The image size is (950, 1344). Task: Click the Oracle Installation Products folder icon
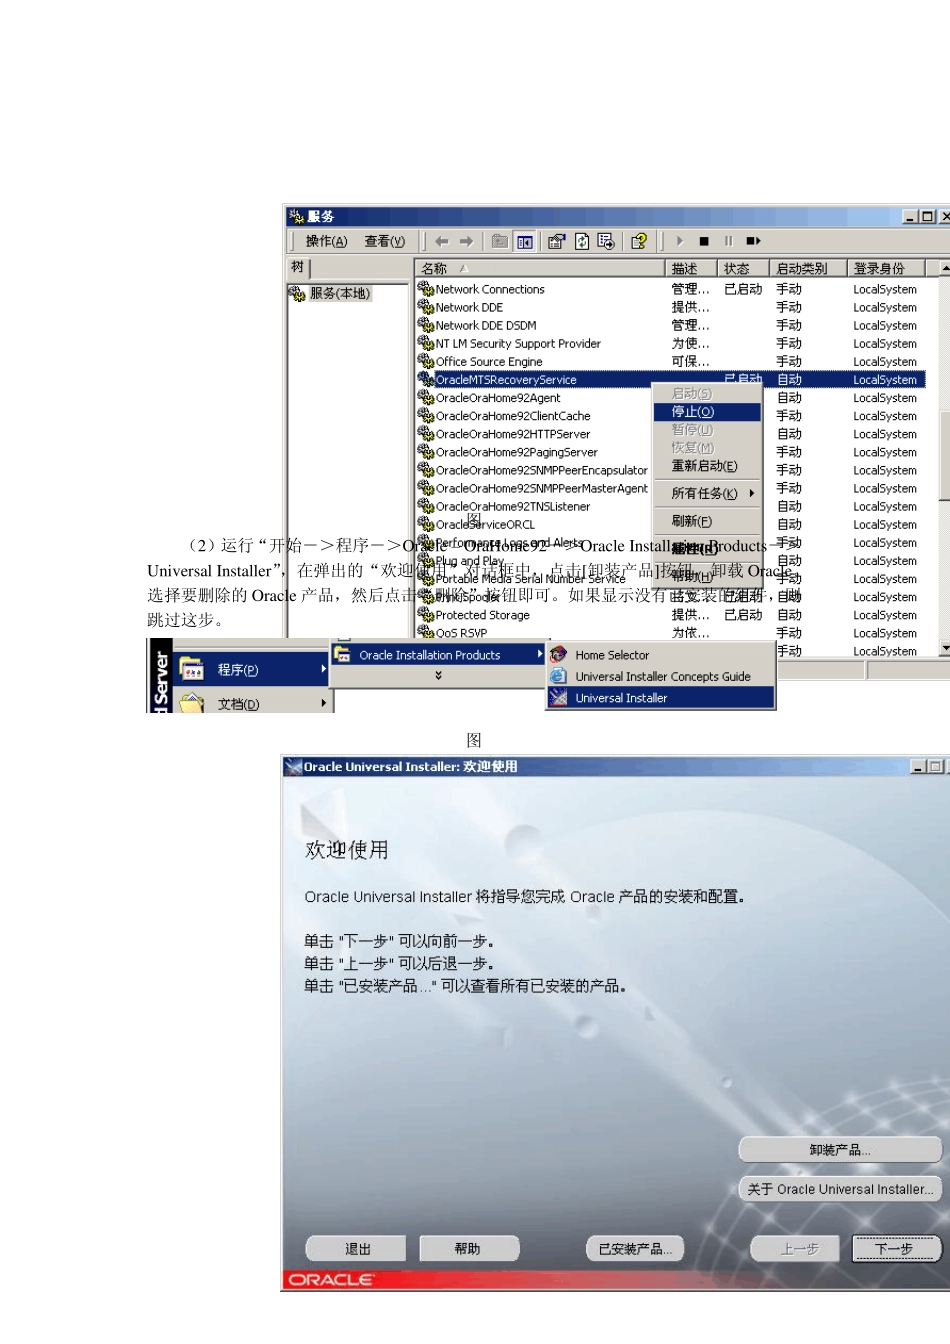pos(342,654)
